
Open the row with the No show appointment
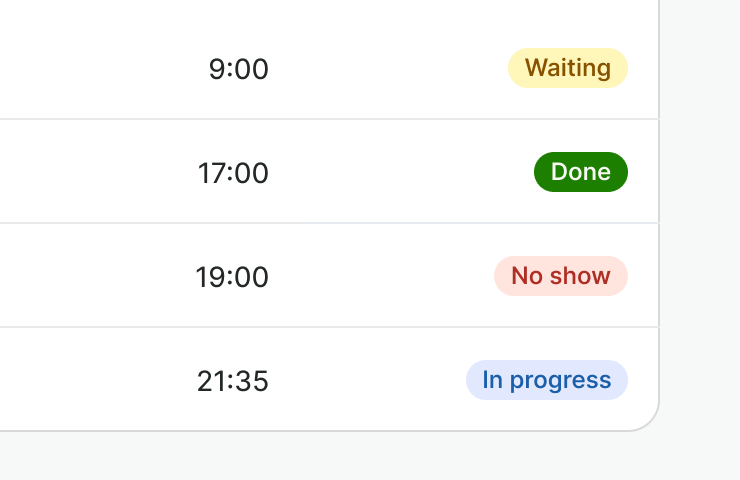[329, 275]
